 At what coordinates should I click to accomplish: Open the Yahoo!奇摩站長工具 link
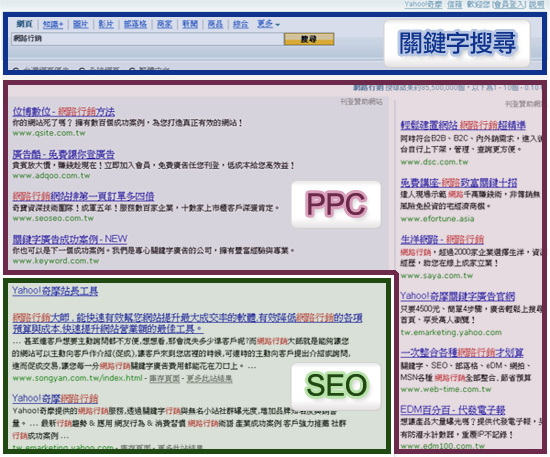(55, 291)
